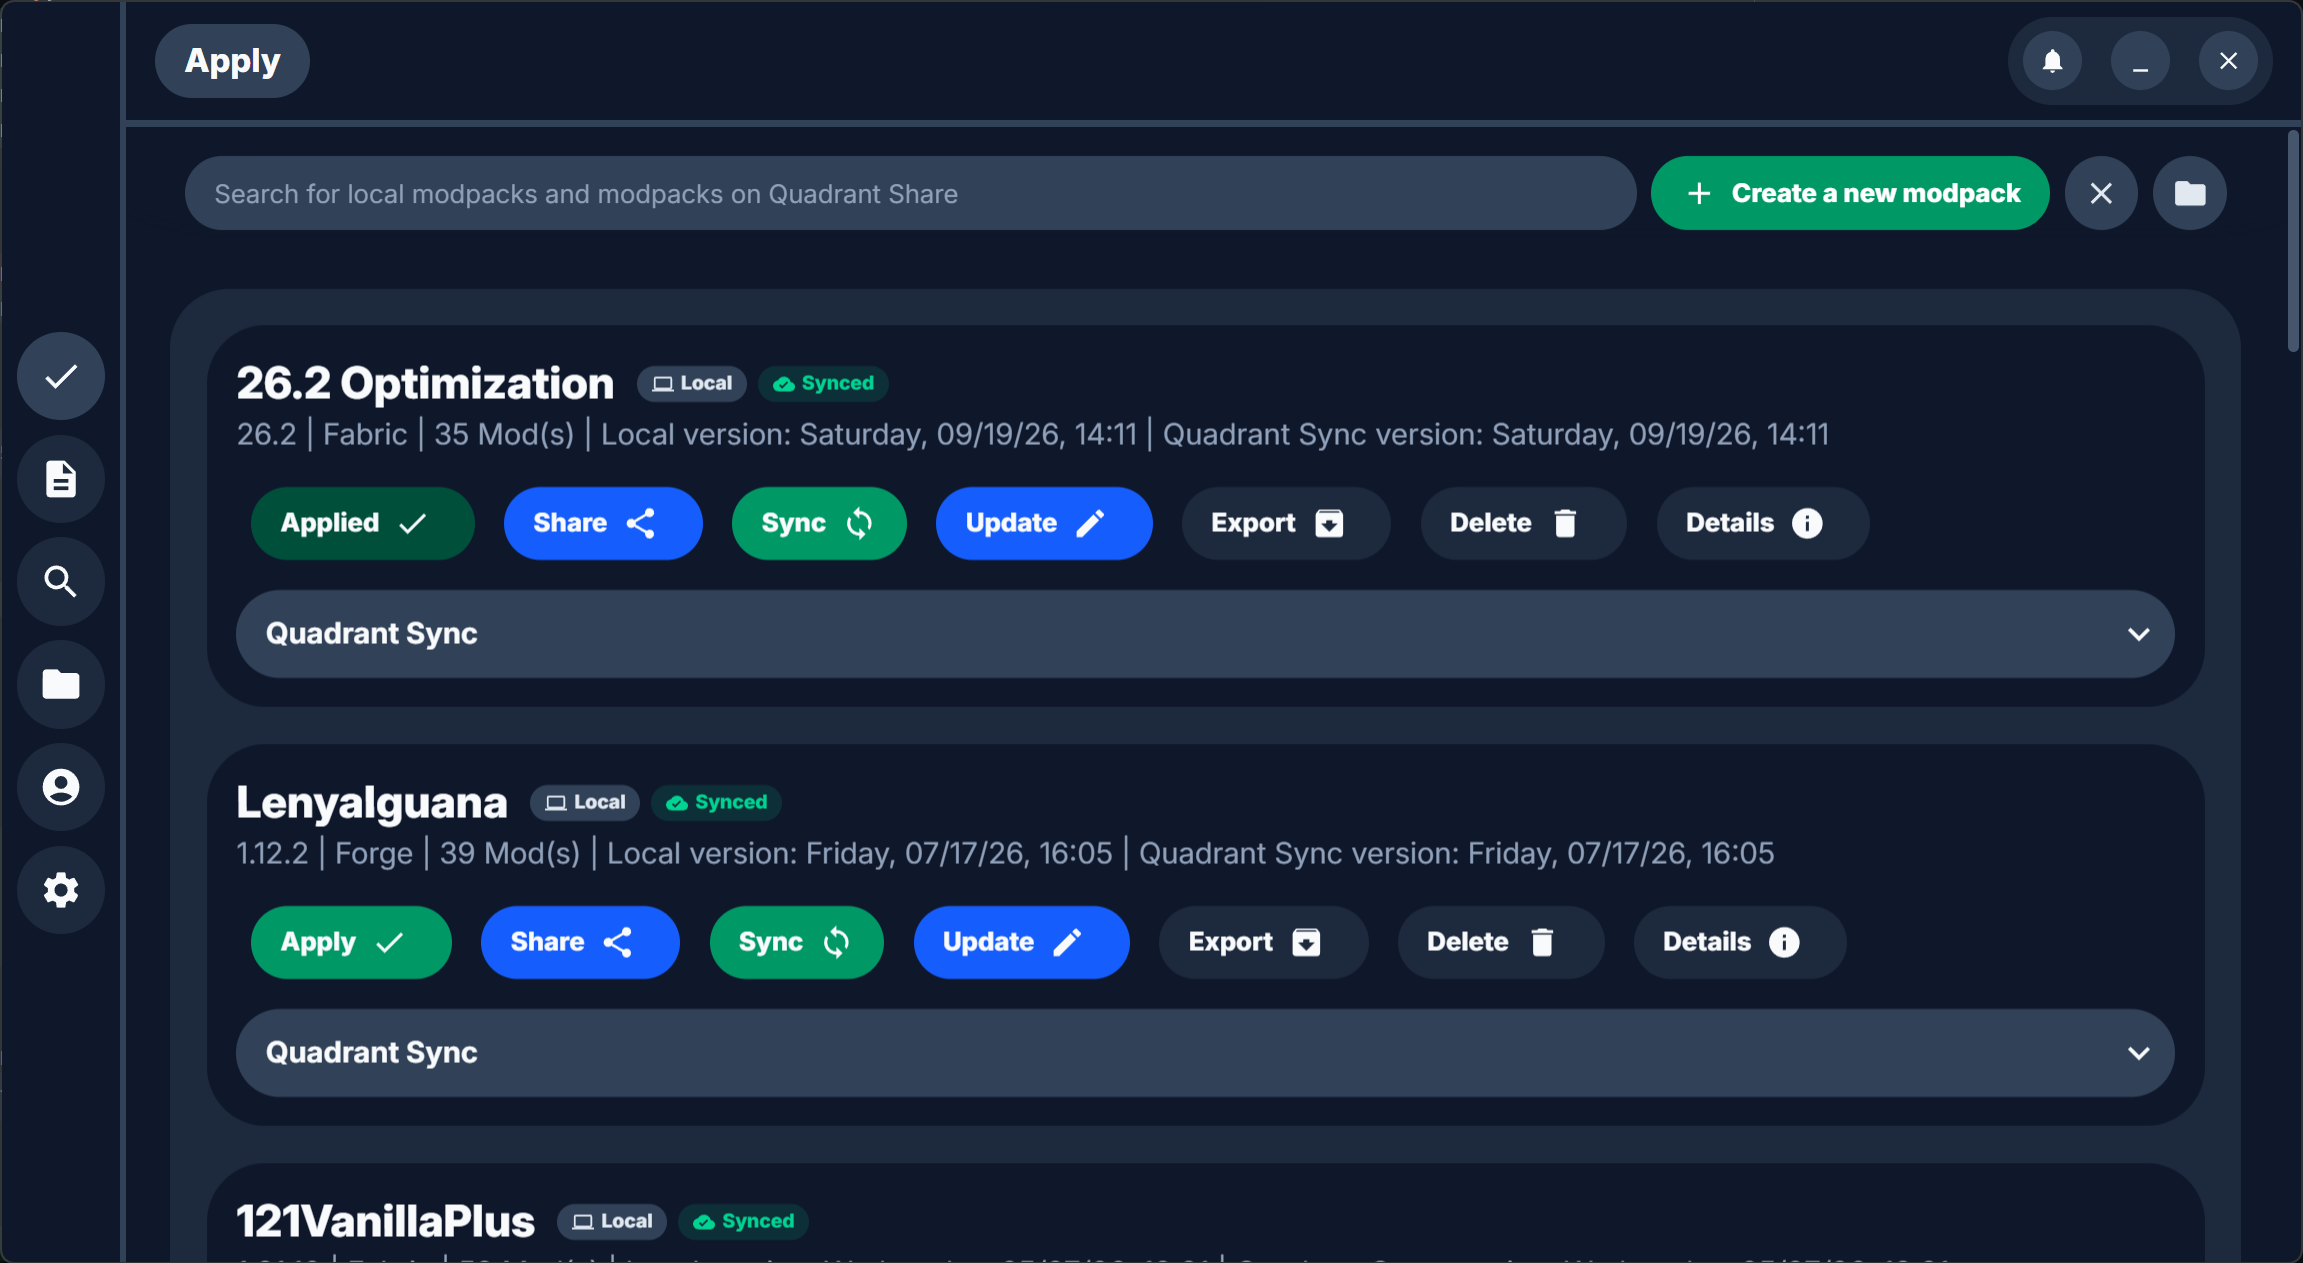The image size is (2303, 1263).
Task: Click the Synced badge on LenyaIguana
Action: [716, 802]
